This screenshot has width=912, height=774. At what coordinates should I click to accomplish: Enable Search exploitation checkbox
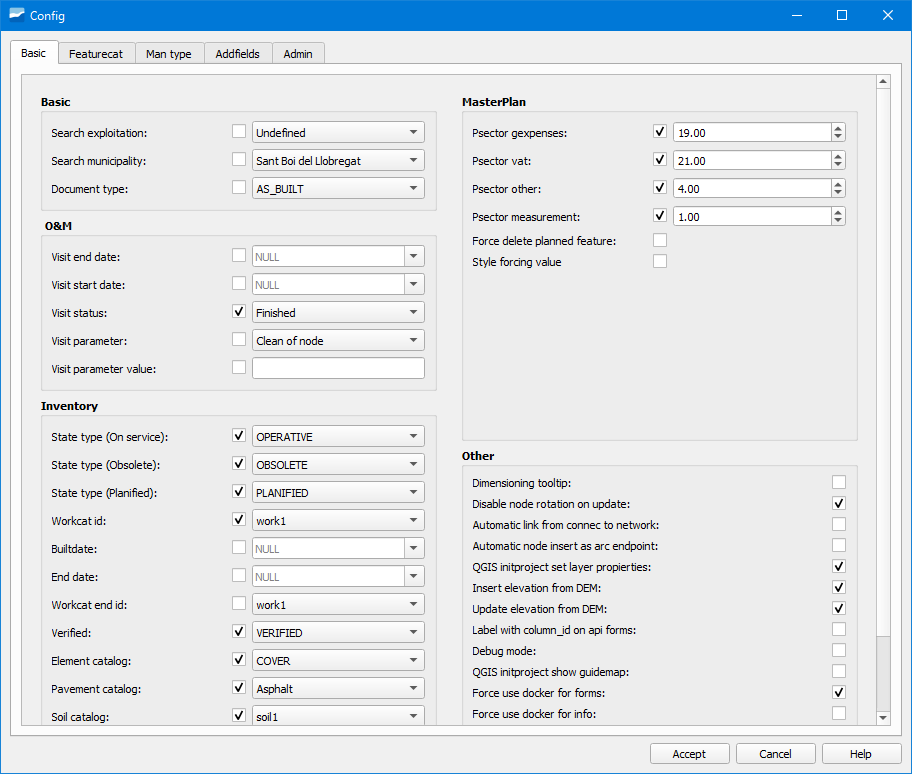pyautogui.click(x=239, y=132)
